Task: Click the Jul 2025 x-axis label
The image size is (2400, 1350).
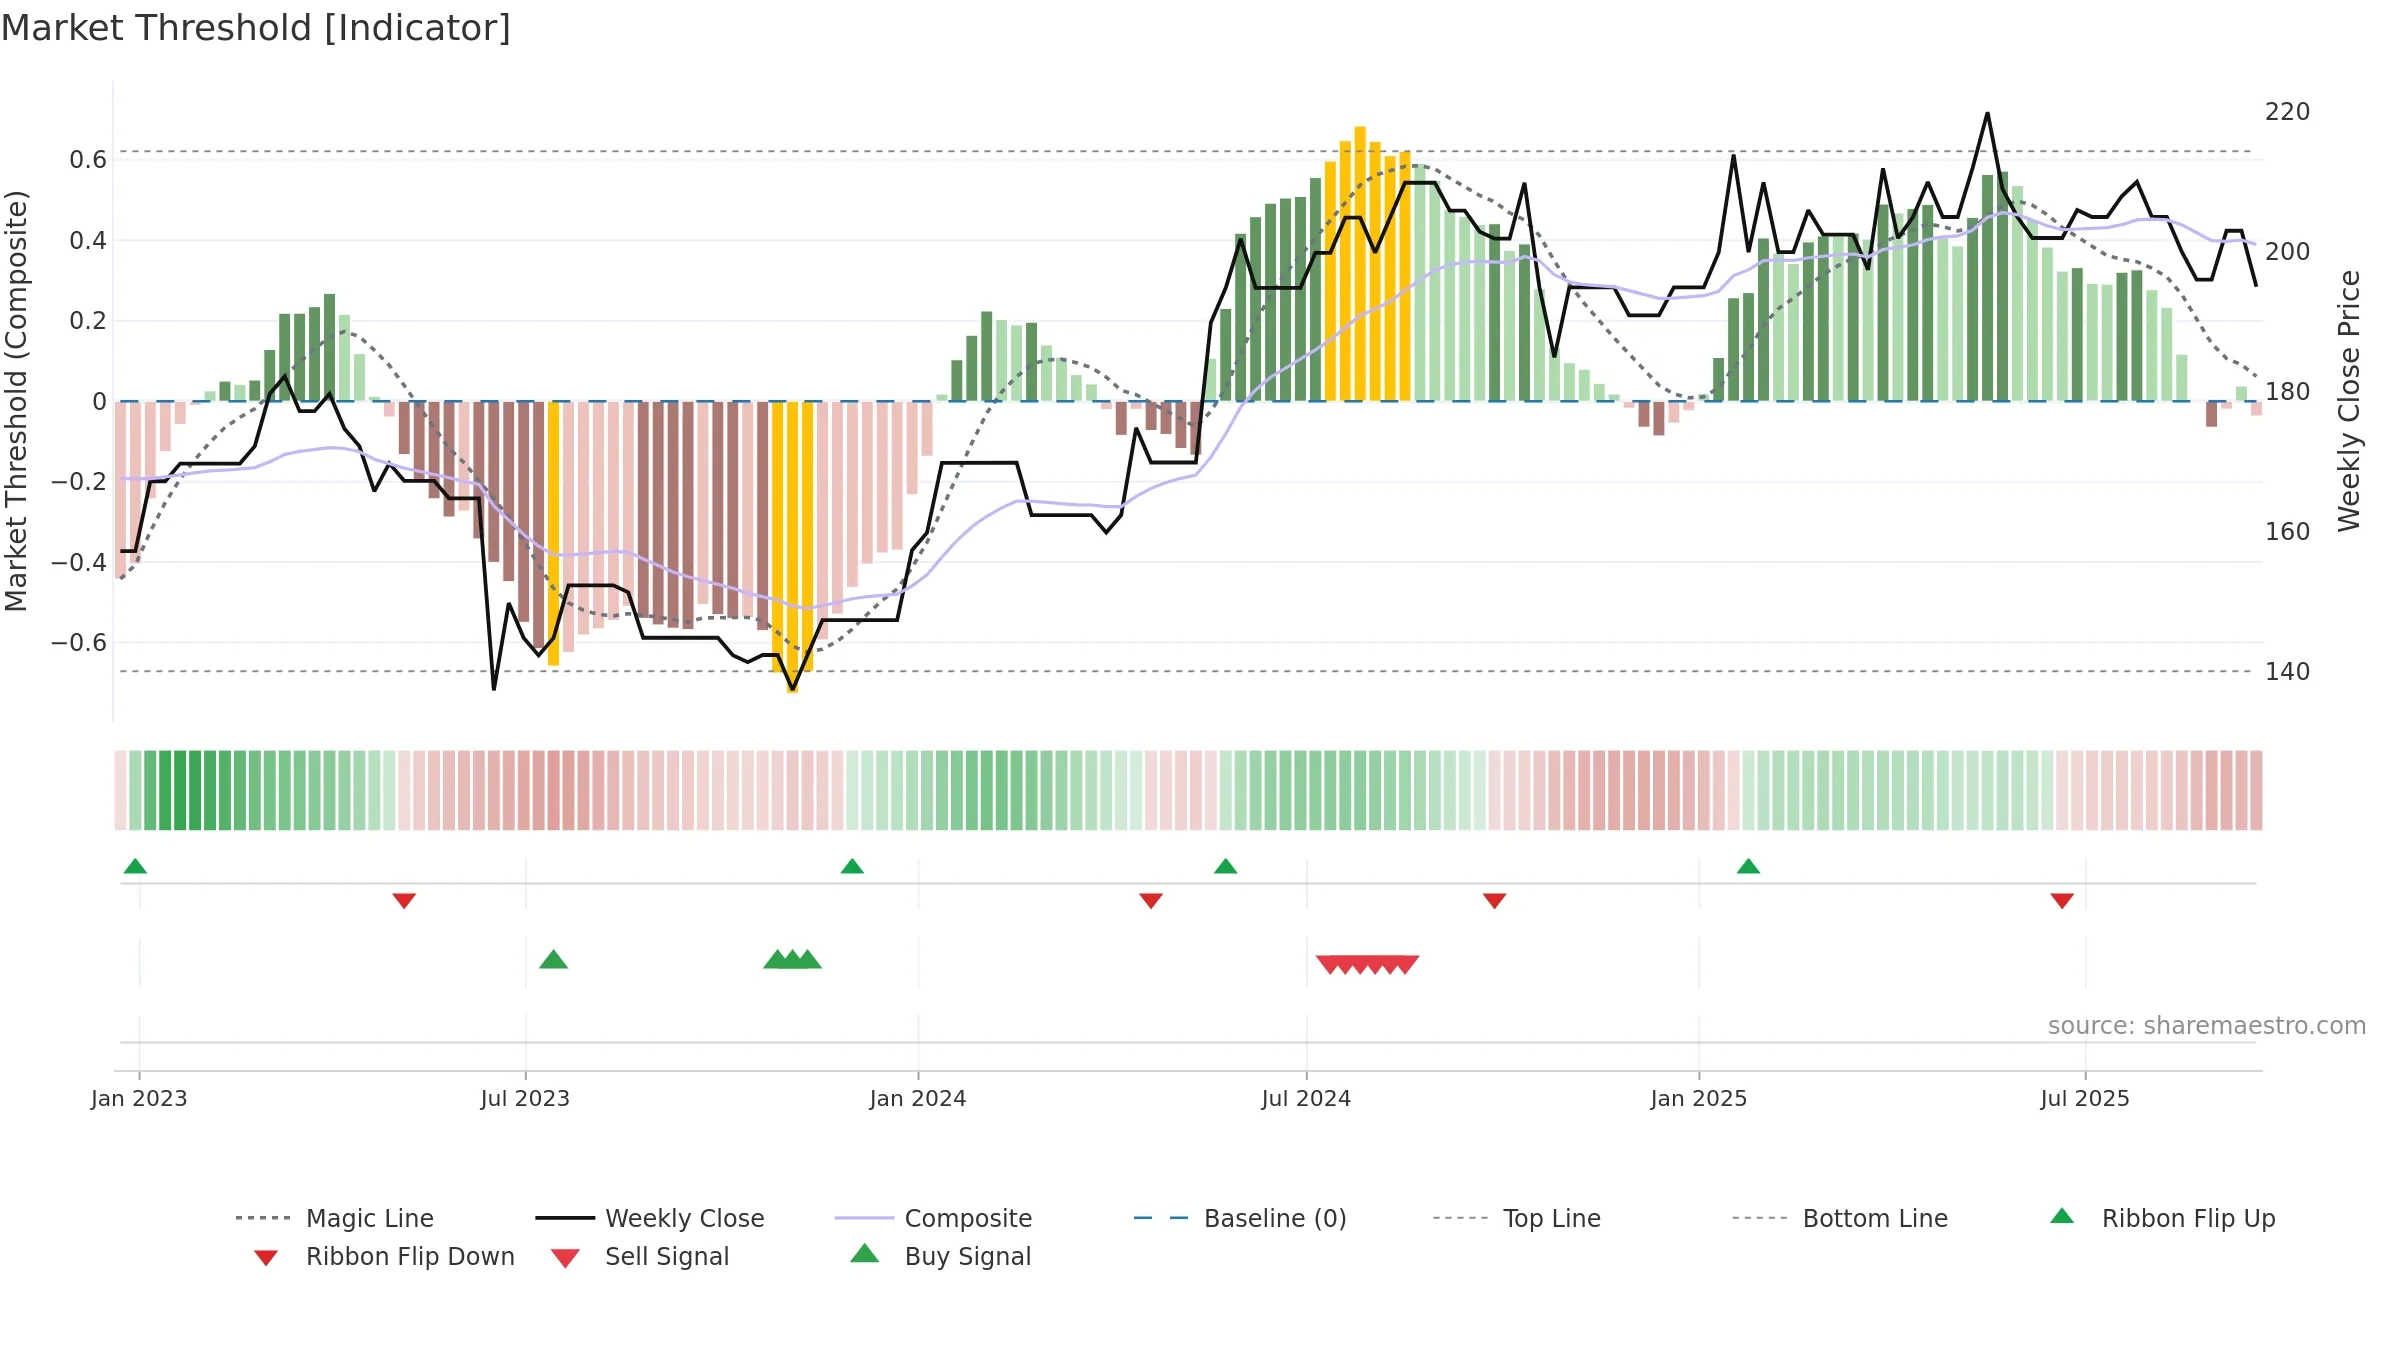Action: 2085,1098
